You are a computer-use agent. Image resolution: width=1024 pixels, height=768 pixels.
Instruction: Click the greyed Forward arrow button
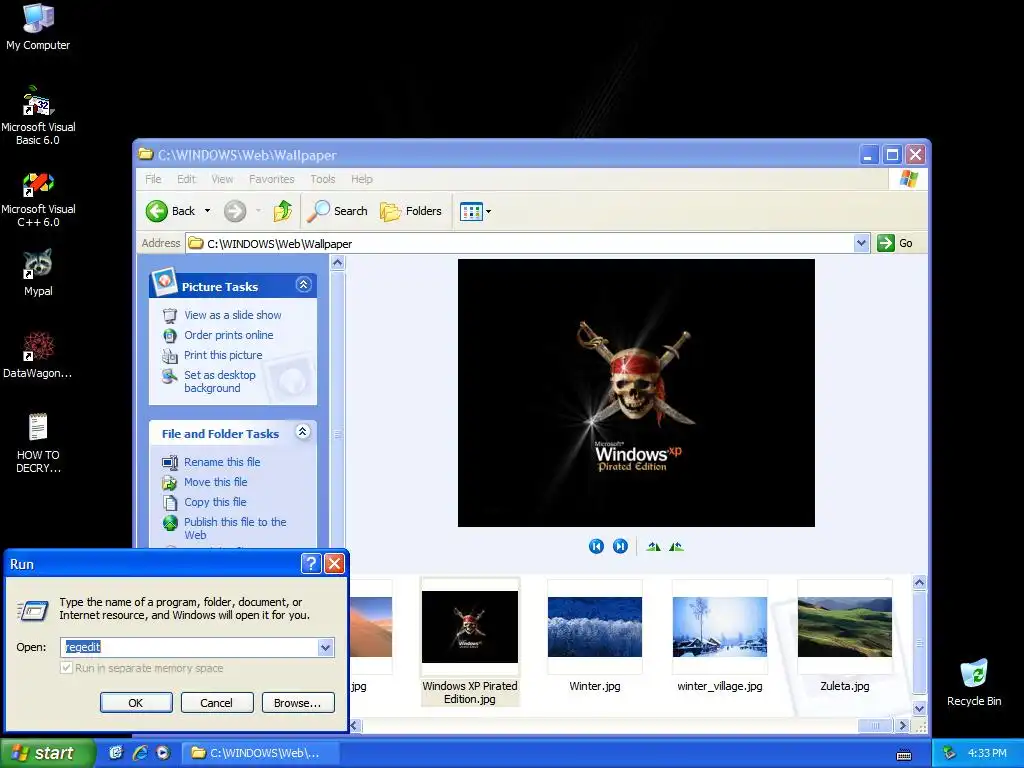[x=235, y=211]
